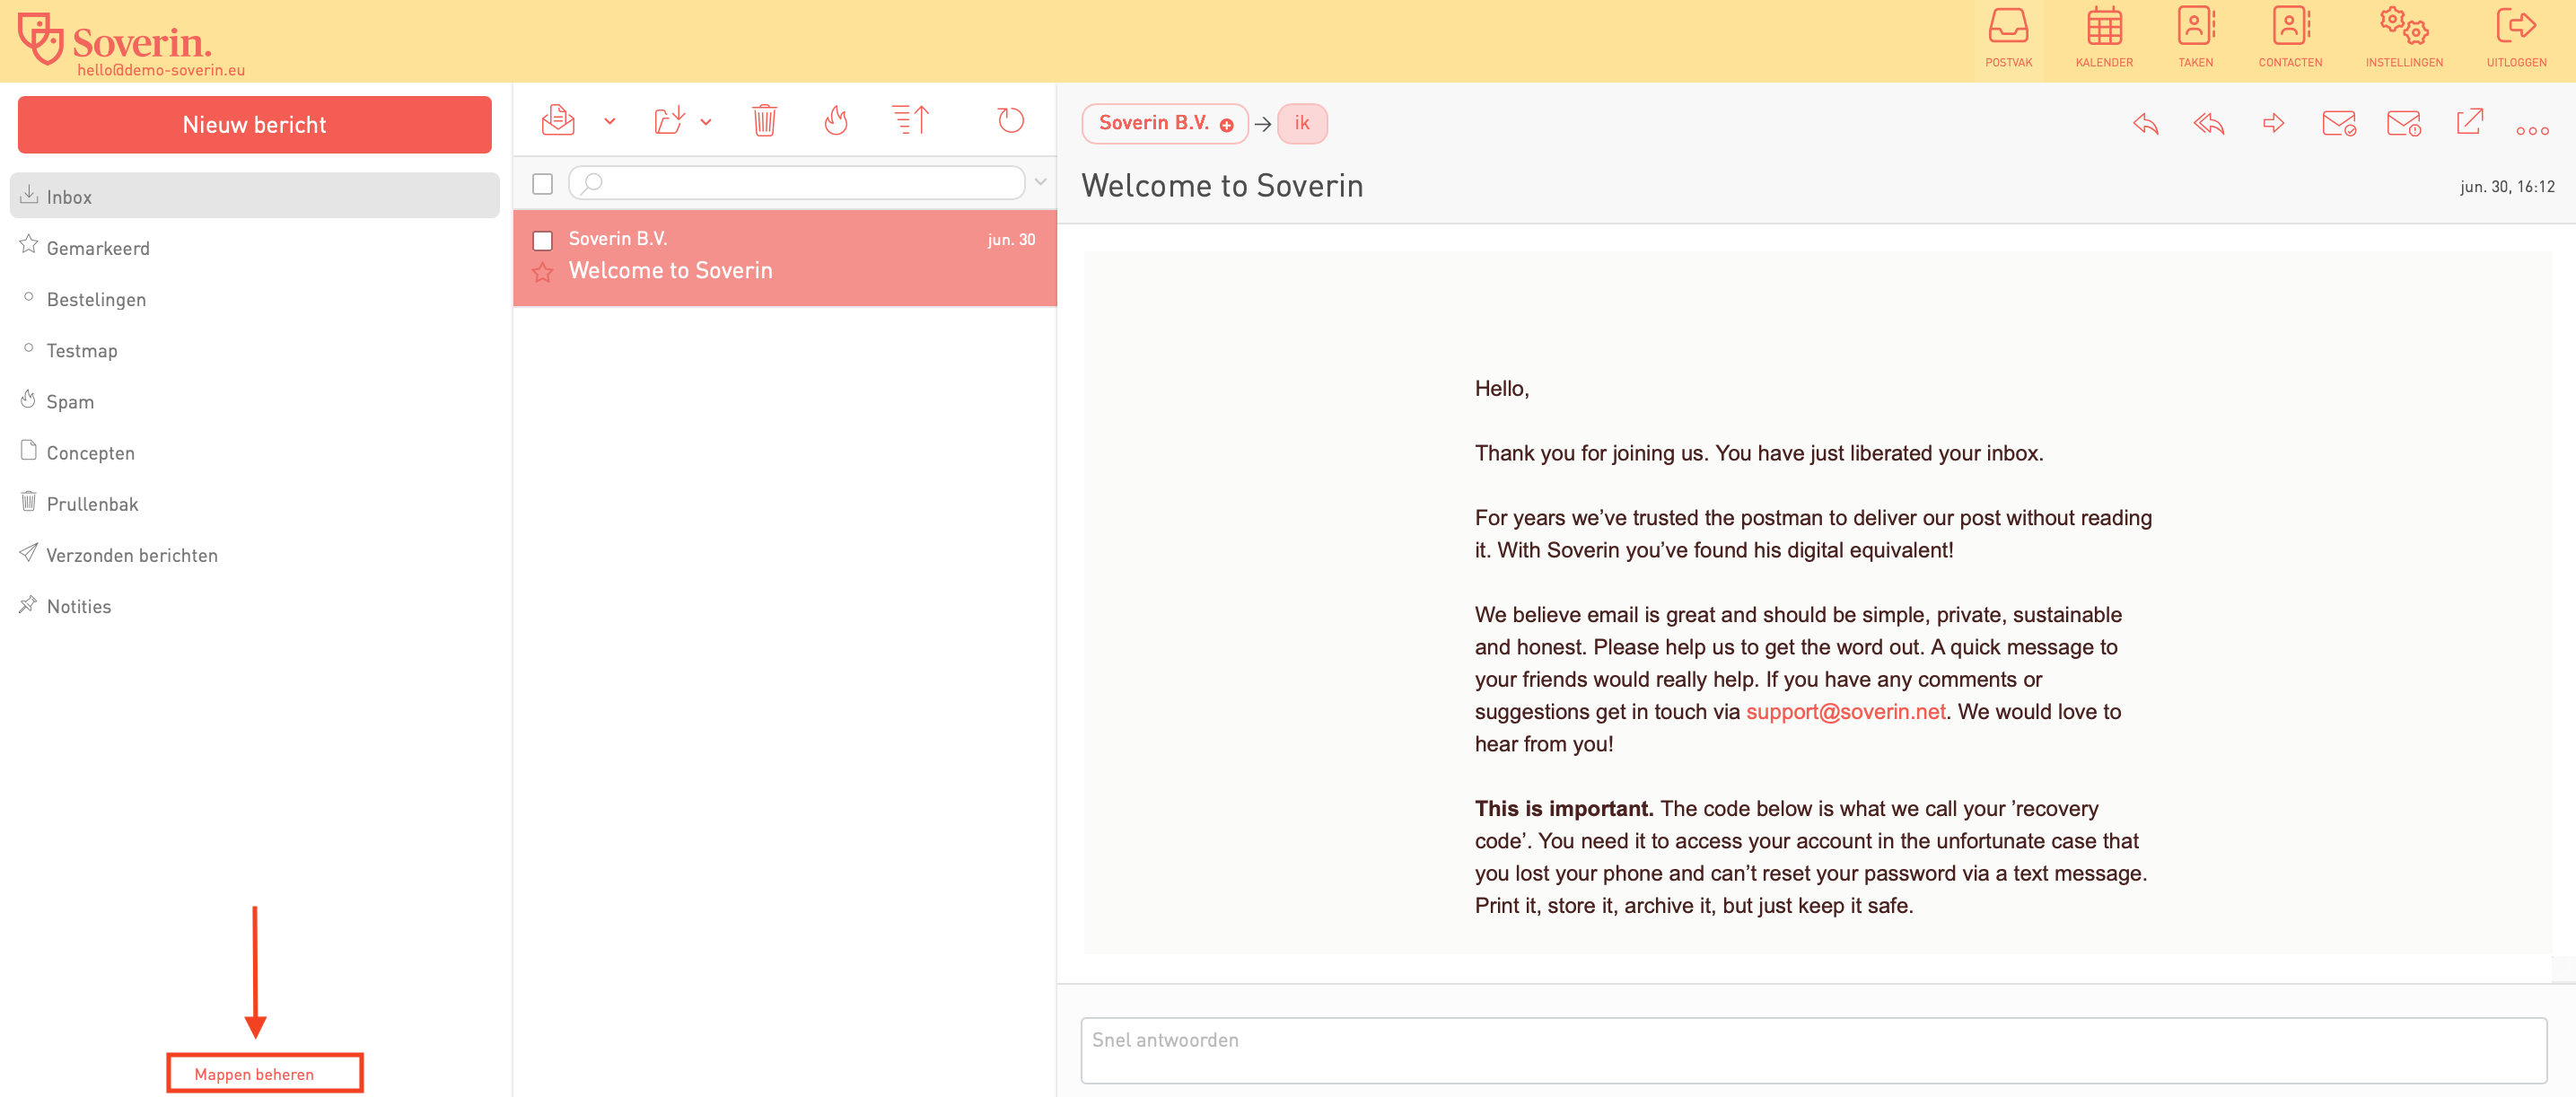Reply to message using single arrow icon
Screen dimensions: 2576x1097
2145,124
